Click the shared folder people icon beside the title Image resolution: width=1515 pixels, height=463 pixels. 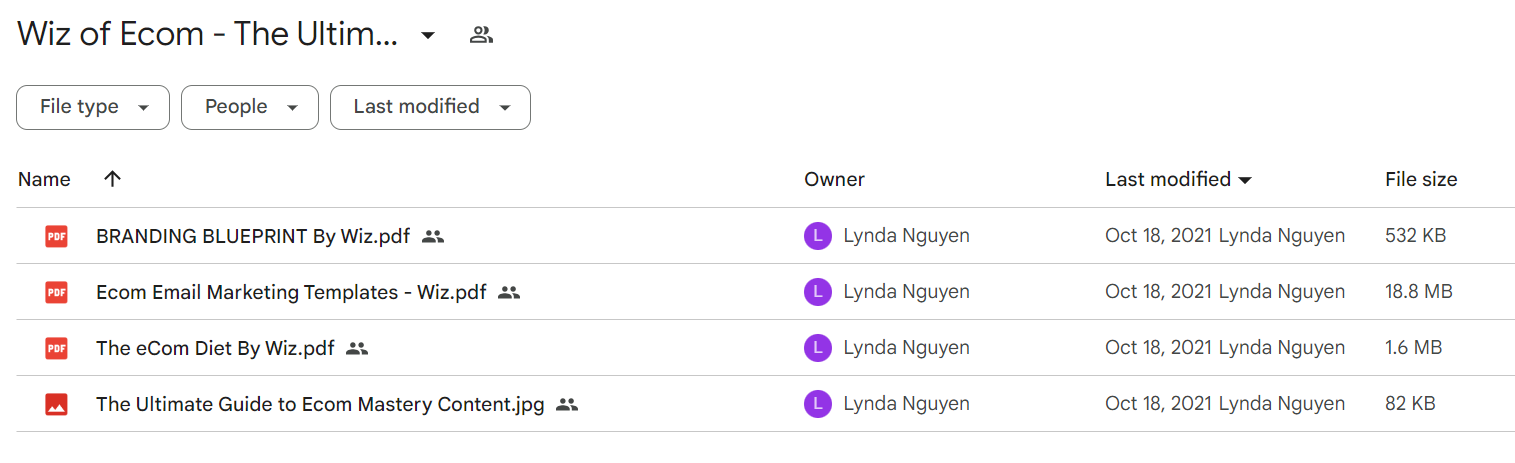pyautogui.click(x=481, y=36)
